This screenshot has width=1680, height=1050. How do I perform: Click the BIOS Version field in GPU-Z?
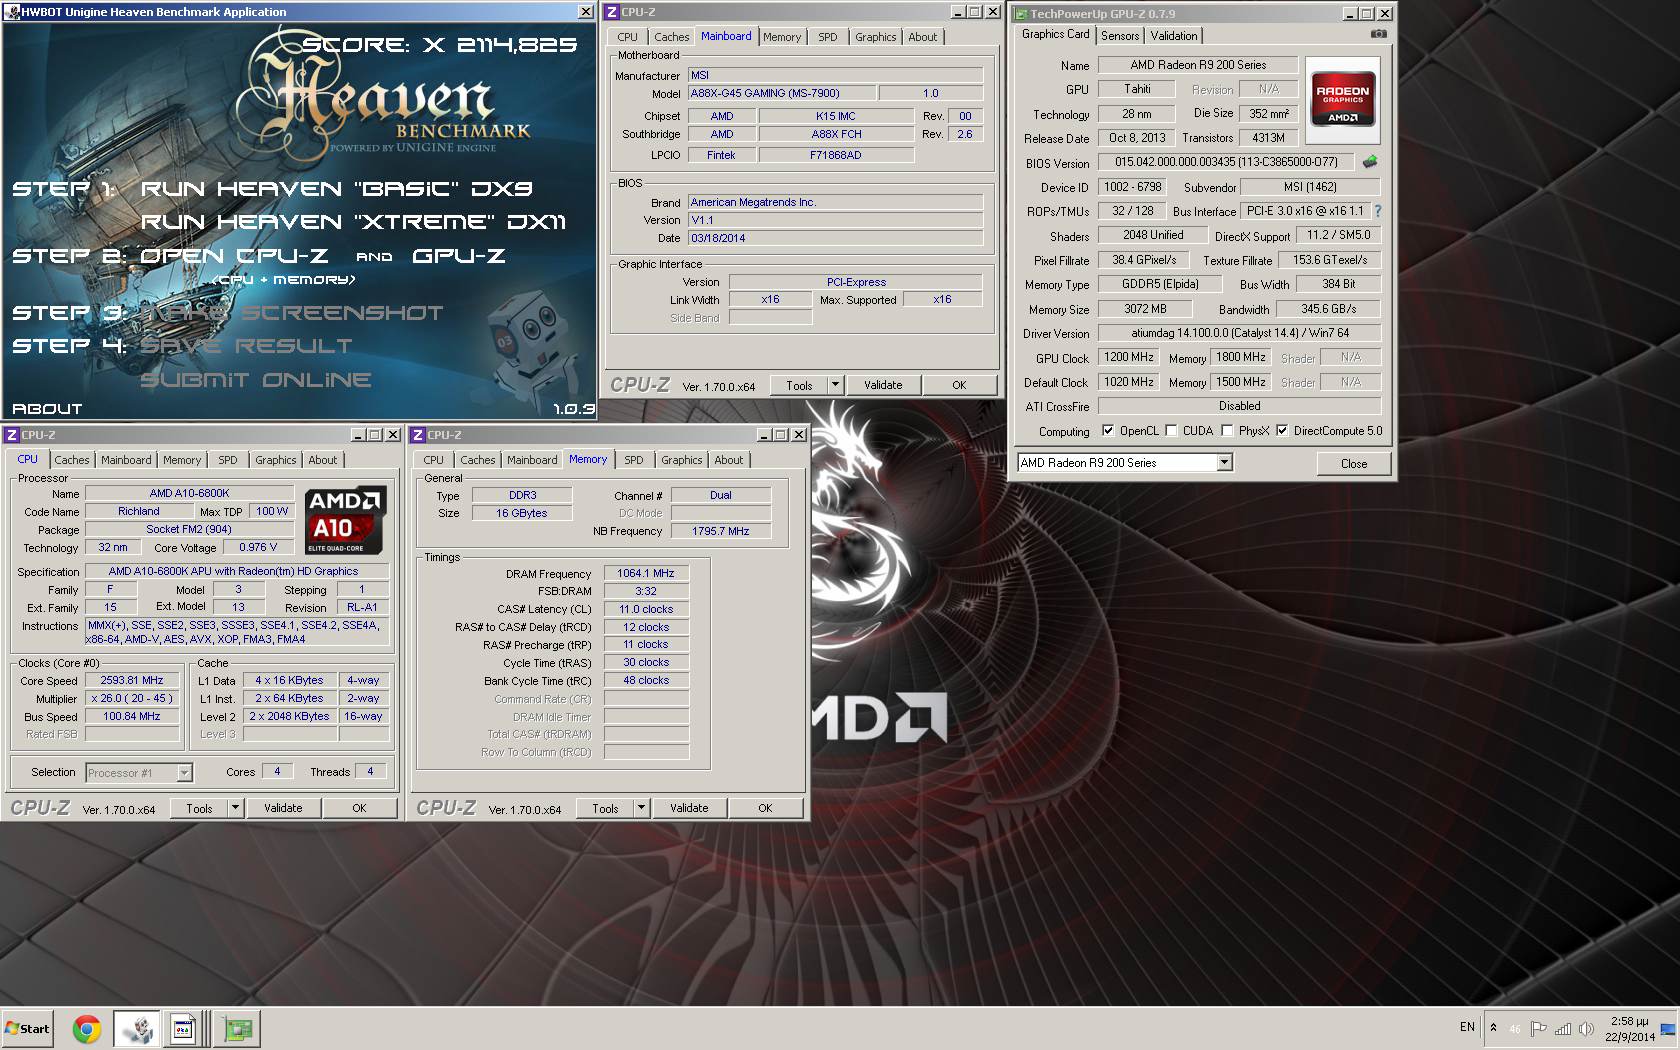pos(1226,162)
